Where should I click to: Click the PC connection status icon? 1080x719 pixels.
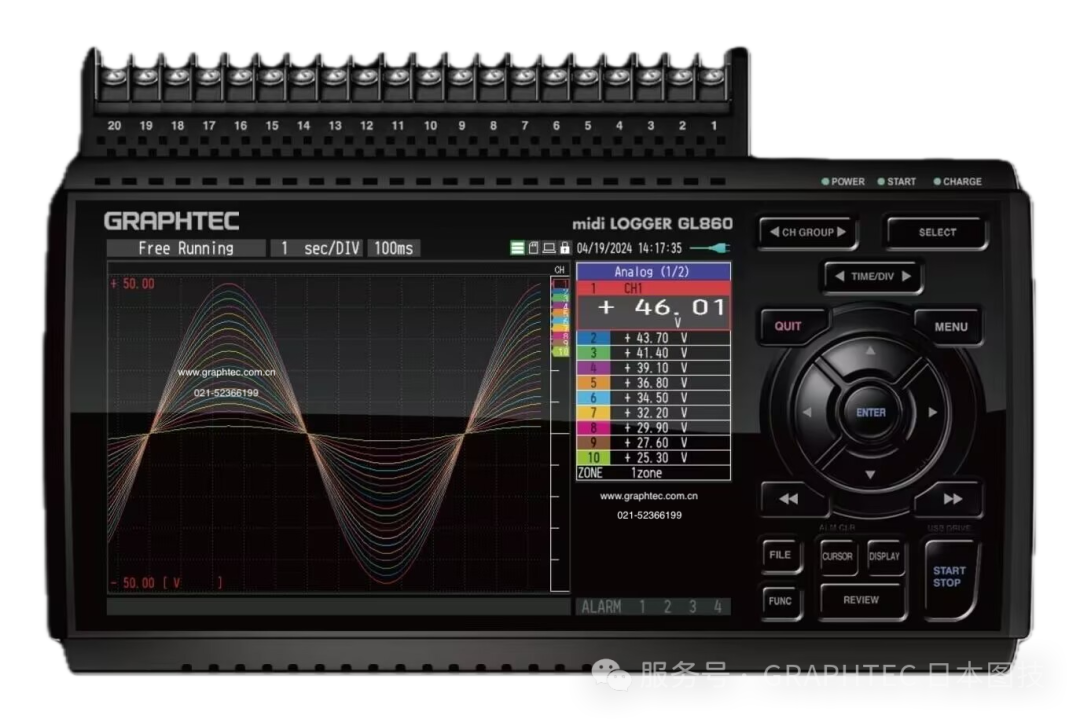(549, 248)
